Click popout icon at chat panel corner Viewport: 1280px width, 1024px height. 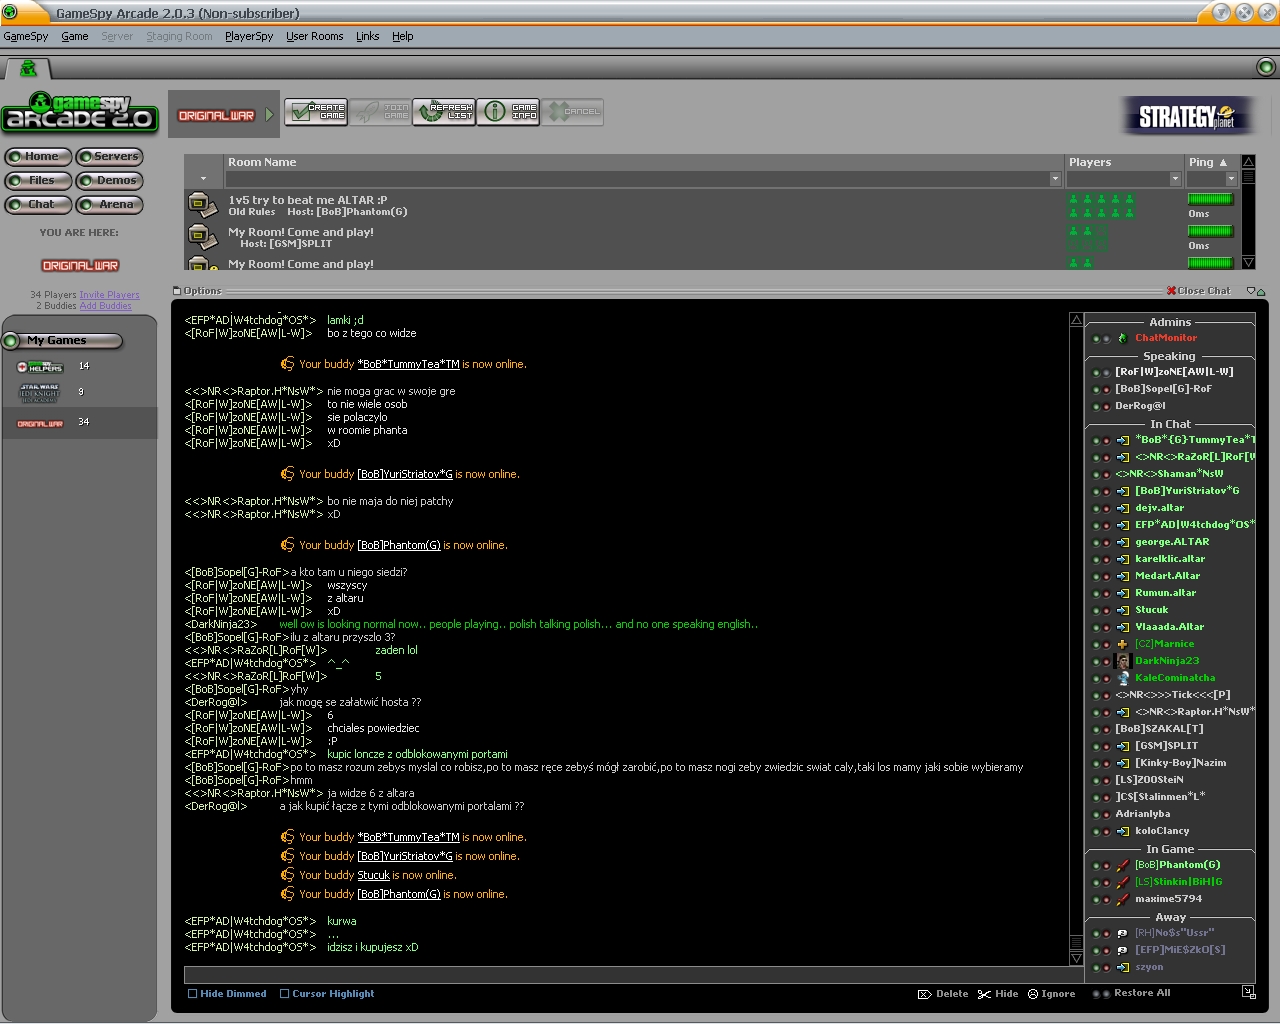click(1248, 992)
